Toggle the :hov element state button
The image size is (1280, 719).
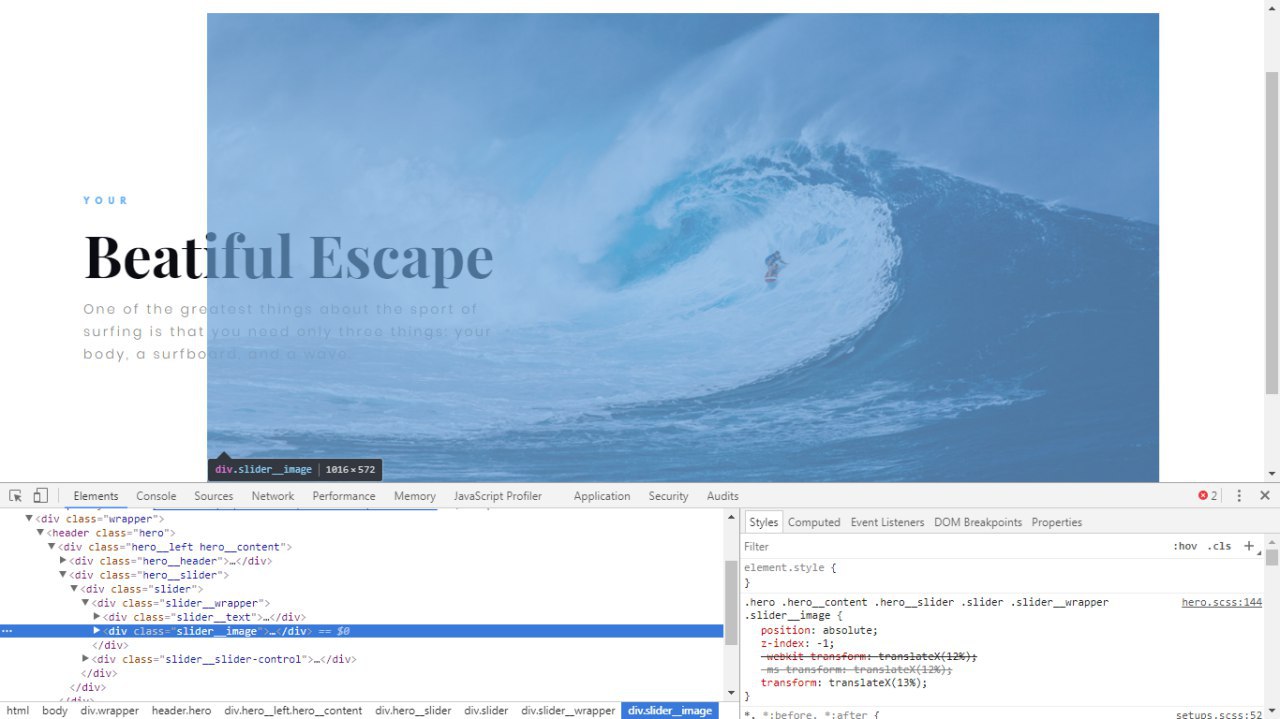1185,546
